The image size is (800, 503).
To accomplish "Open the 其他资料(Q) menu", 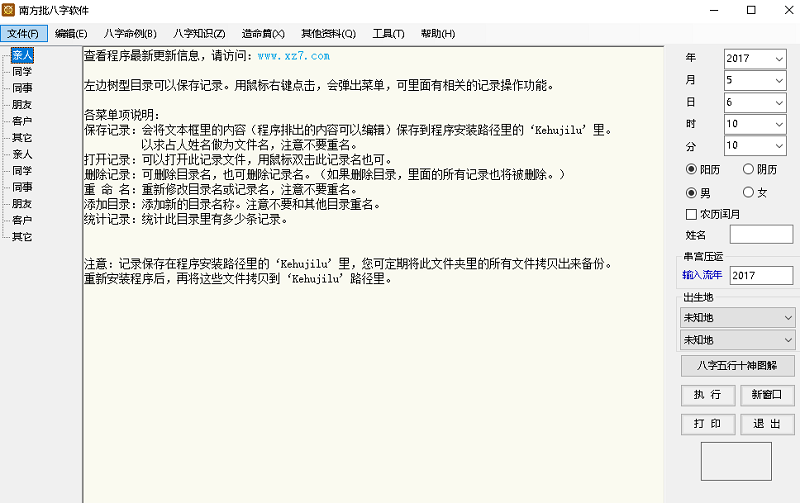I will [328, 34].
